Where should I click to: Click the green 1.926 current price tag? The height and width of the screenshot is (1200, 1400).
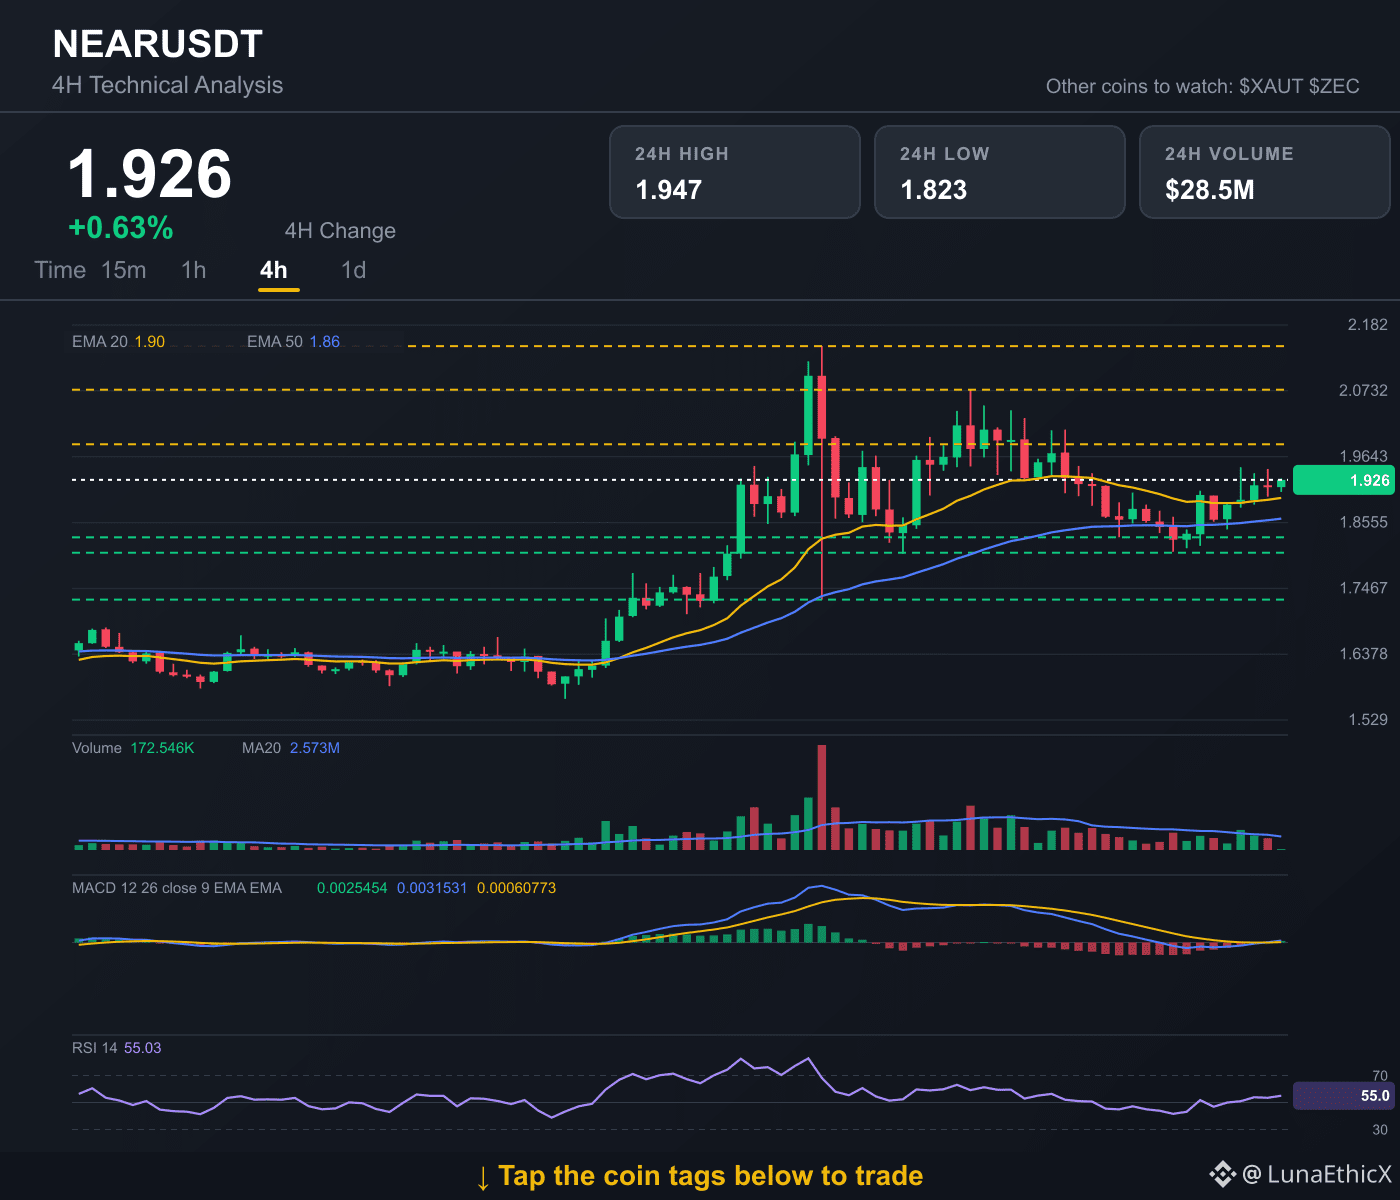1343,480
